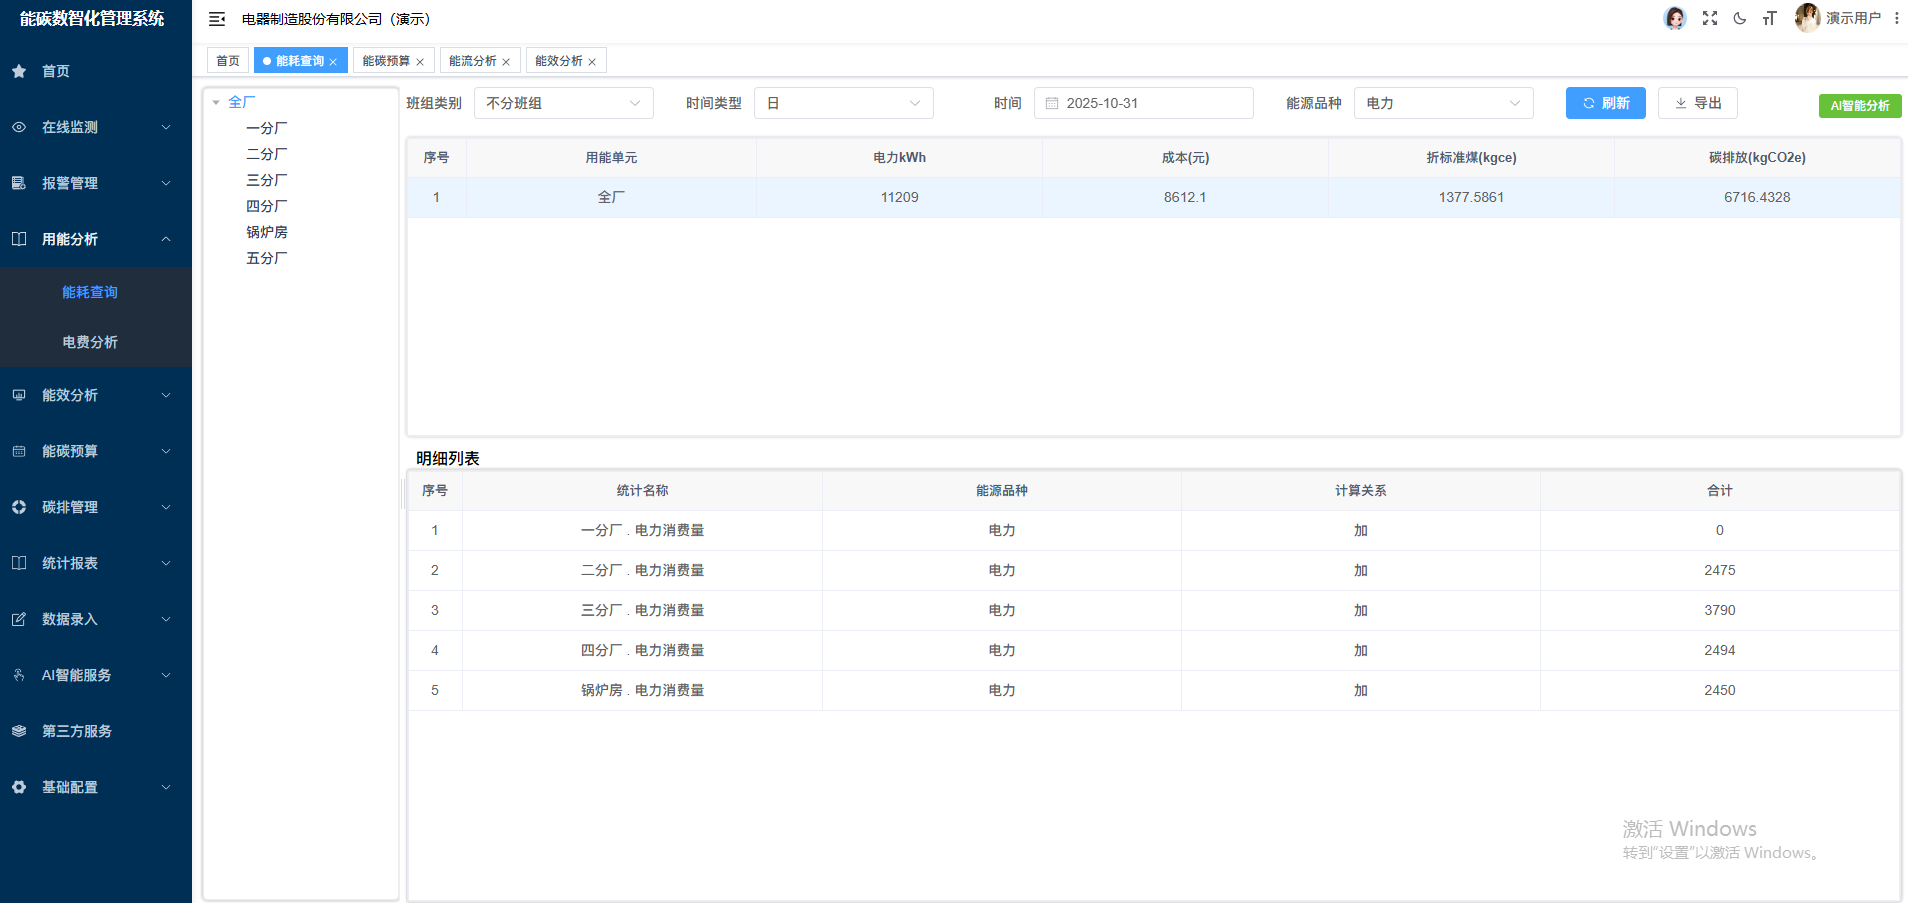The width and height of the screenshot is (1908, 903).
Task: Switch to the 首页 tab
Action: (227, 60)
